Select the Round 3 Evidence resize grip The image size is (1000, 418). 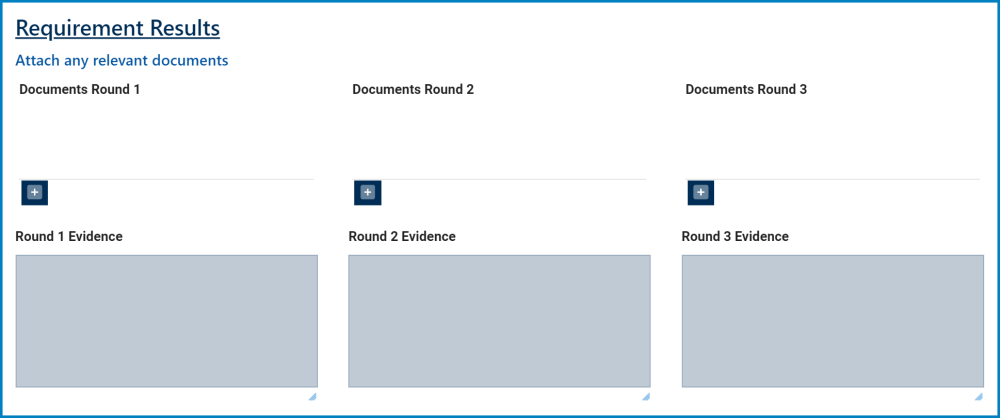pyautogui.click(x=978, y=397)
